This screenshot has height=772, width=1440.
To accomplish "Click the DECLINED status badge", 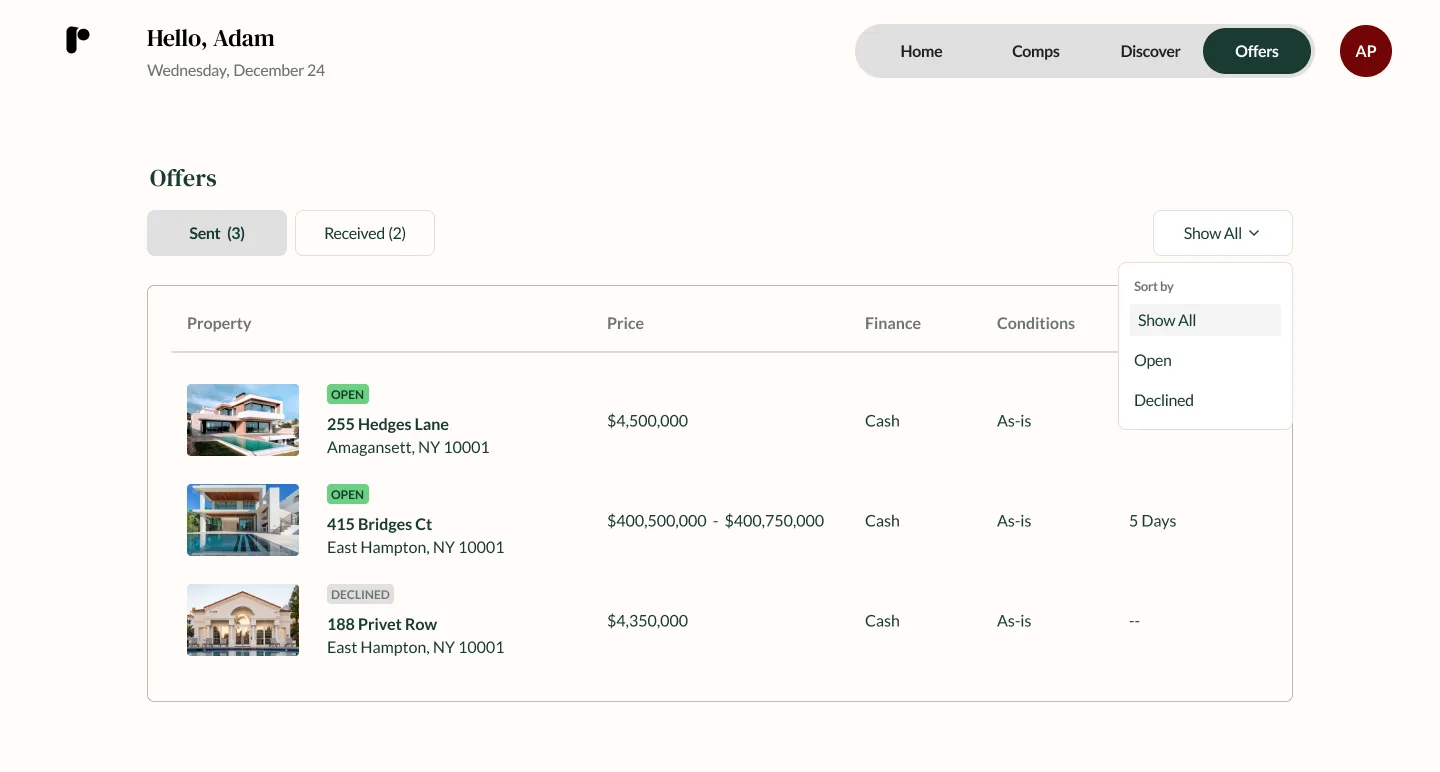I will tap(360, 594).
